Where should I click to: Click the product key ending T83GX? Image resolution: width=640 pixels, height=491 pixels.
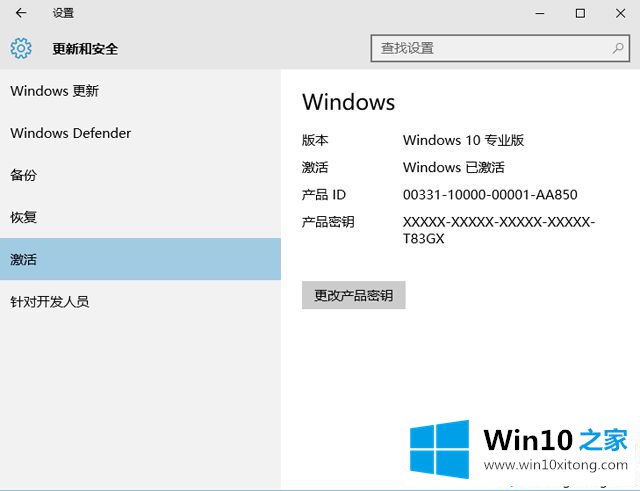[x=499, y=230]
